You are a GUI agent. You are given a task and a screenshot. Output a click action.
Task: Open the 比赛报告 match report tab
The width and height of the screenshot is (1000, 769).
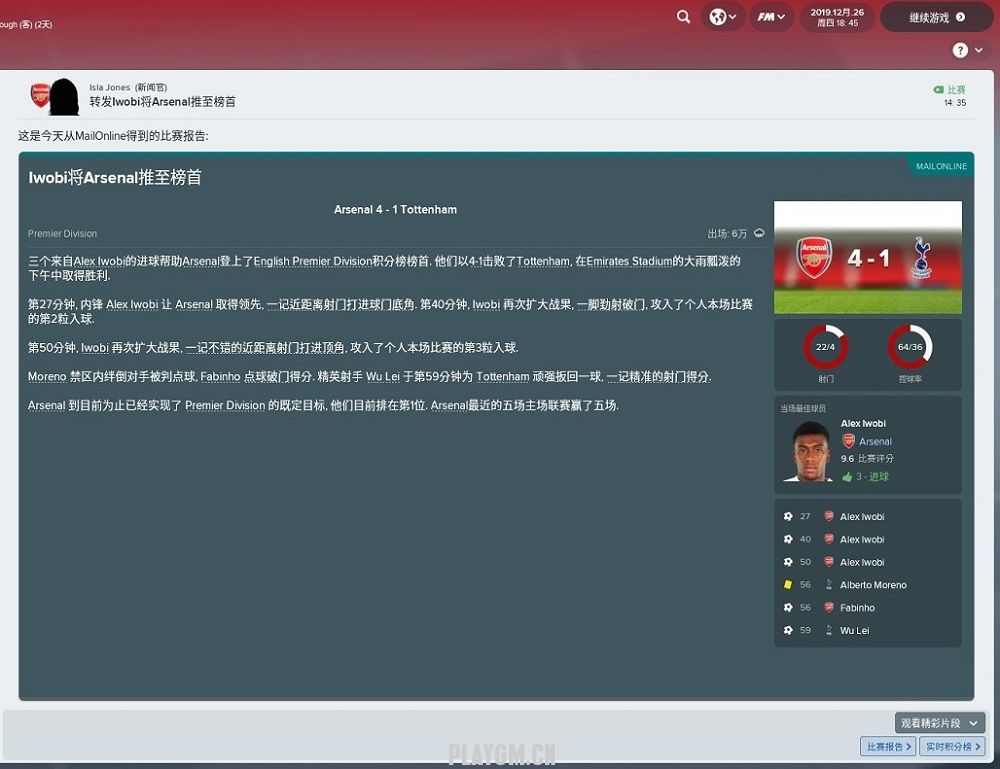tap(888, 747)
